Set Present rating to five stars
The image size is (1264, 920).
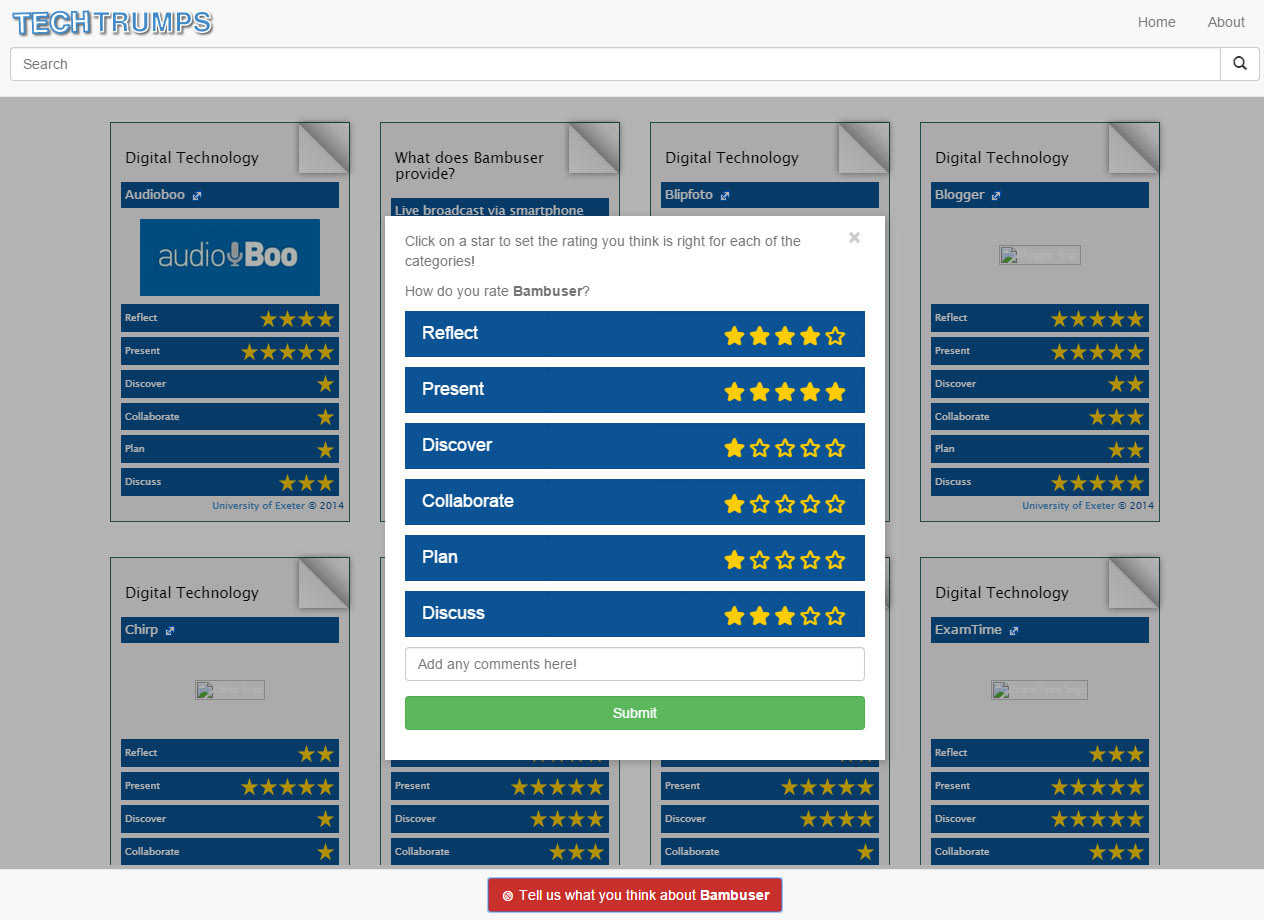[x=836, y=392]
